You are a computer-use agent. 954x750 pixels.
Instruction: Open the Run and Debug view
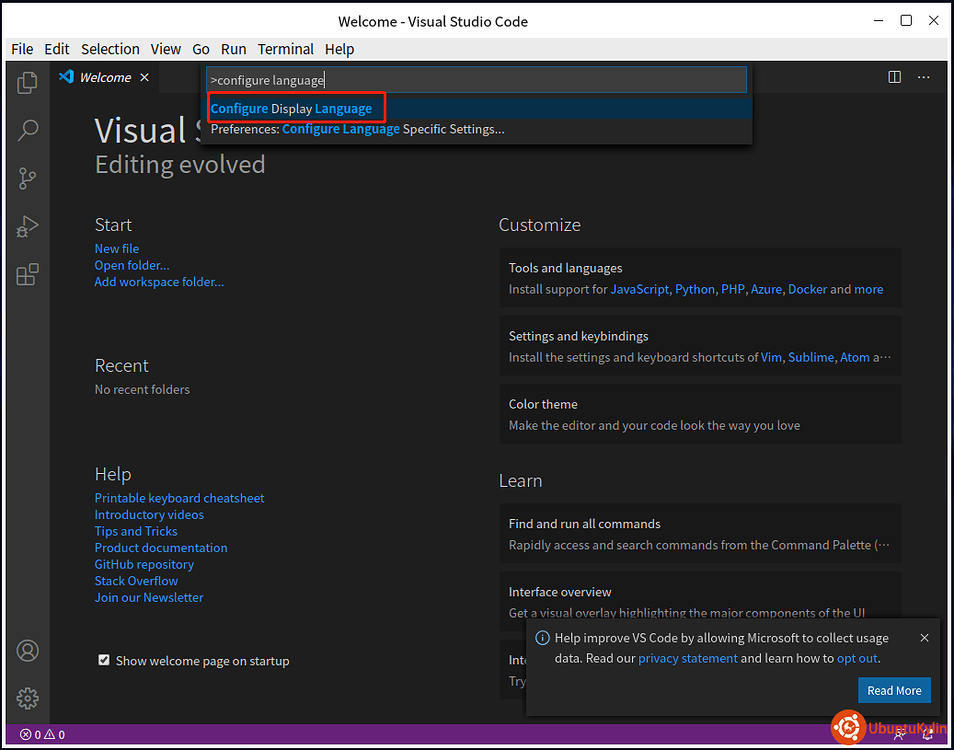pyautogui.click(x=27, y=226)
